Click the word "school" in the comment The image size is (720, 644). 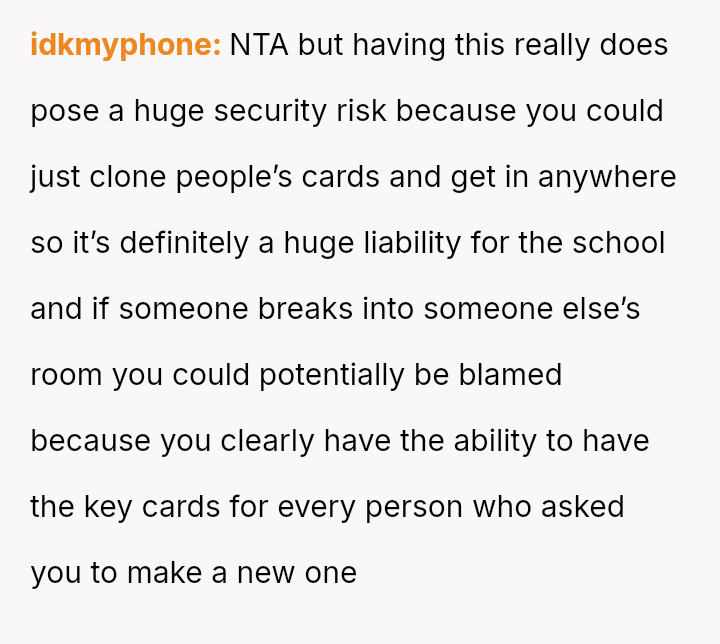(x=619, y=243)
